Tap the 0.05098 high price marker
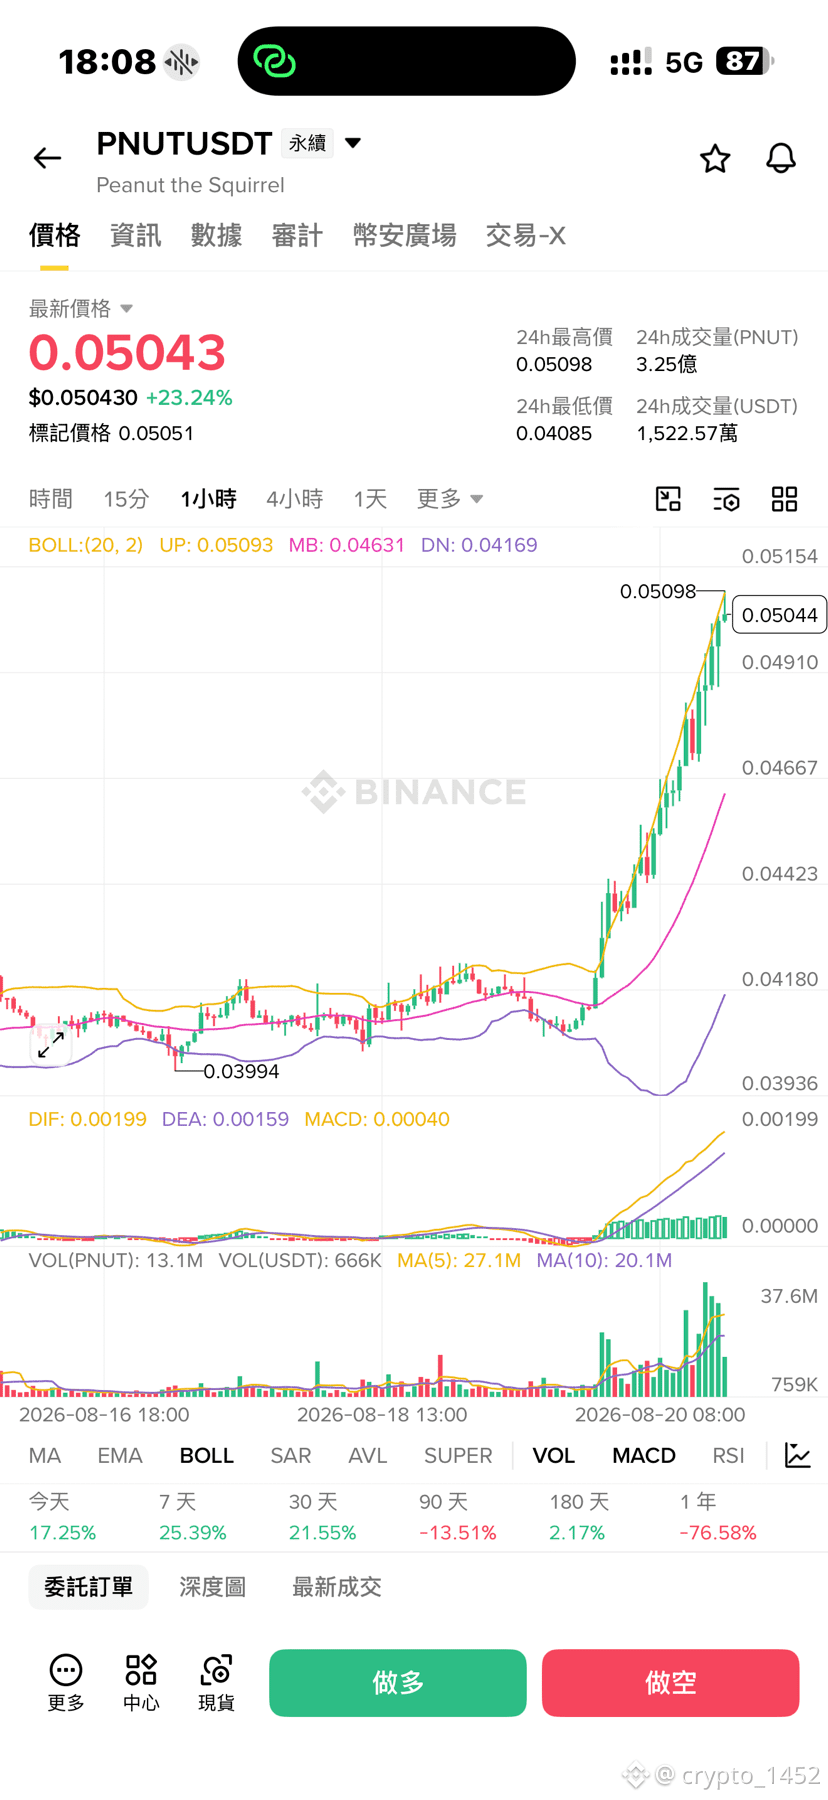 [658, 591]
